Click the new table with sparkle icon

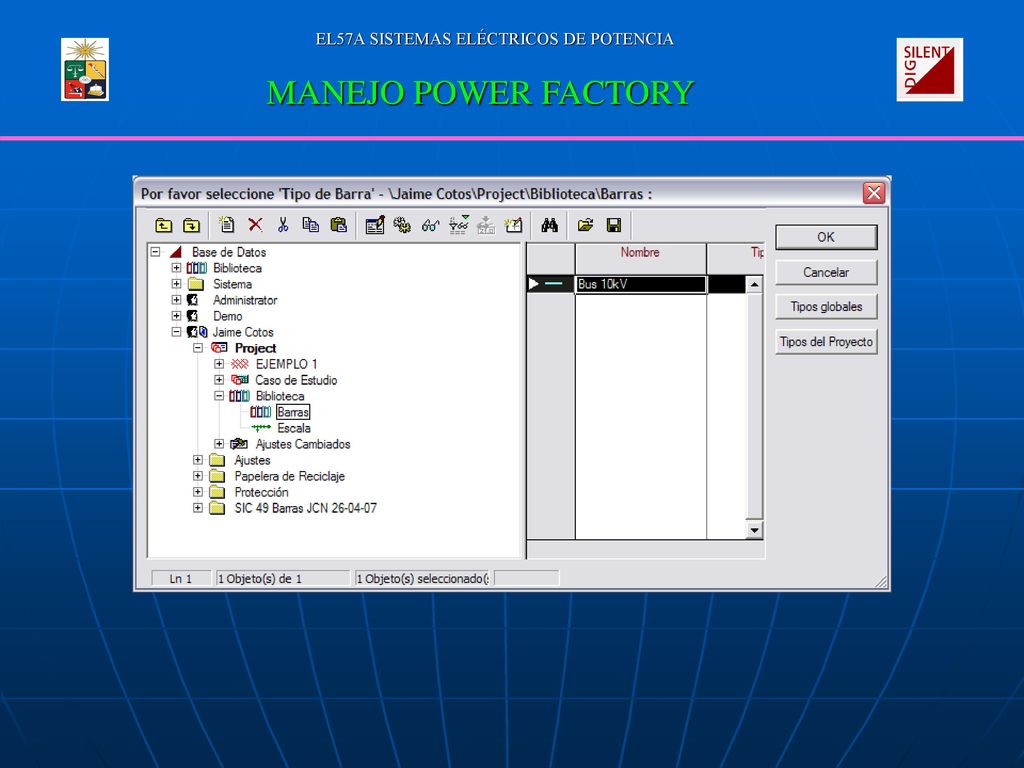tap(514, 225)
